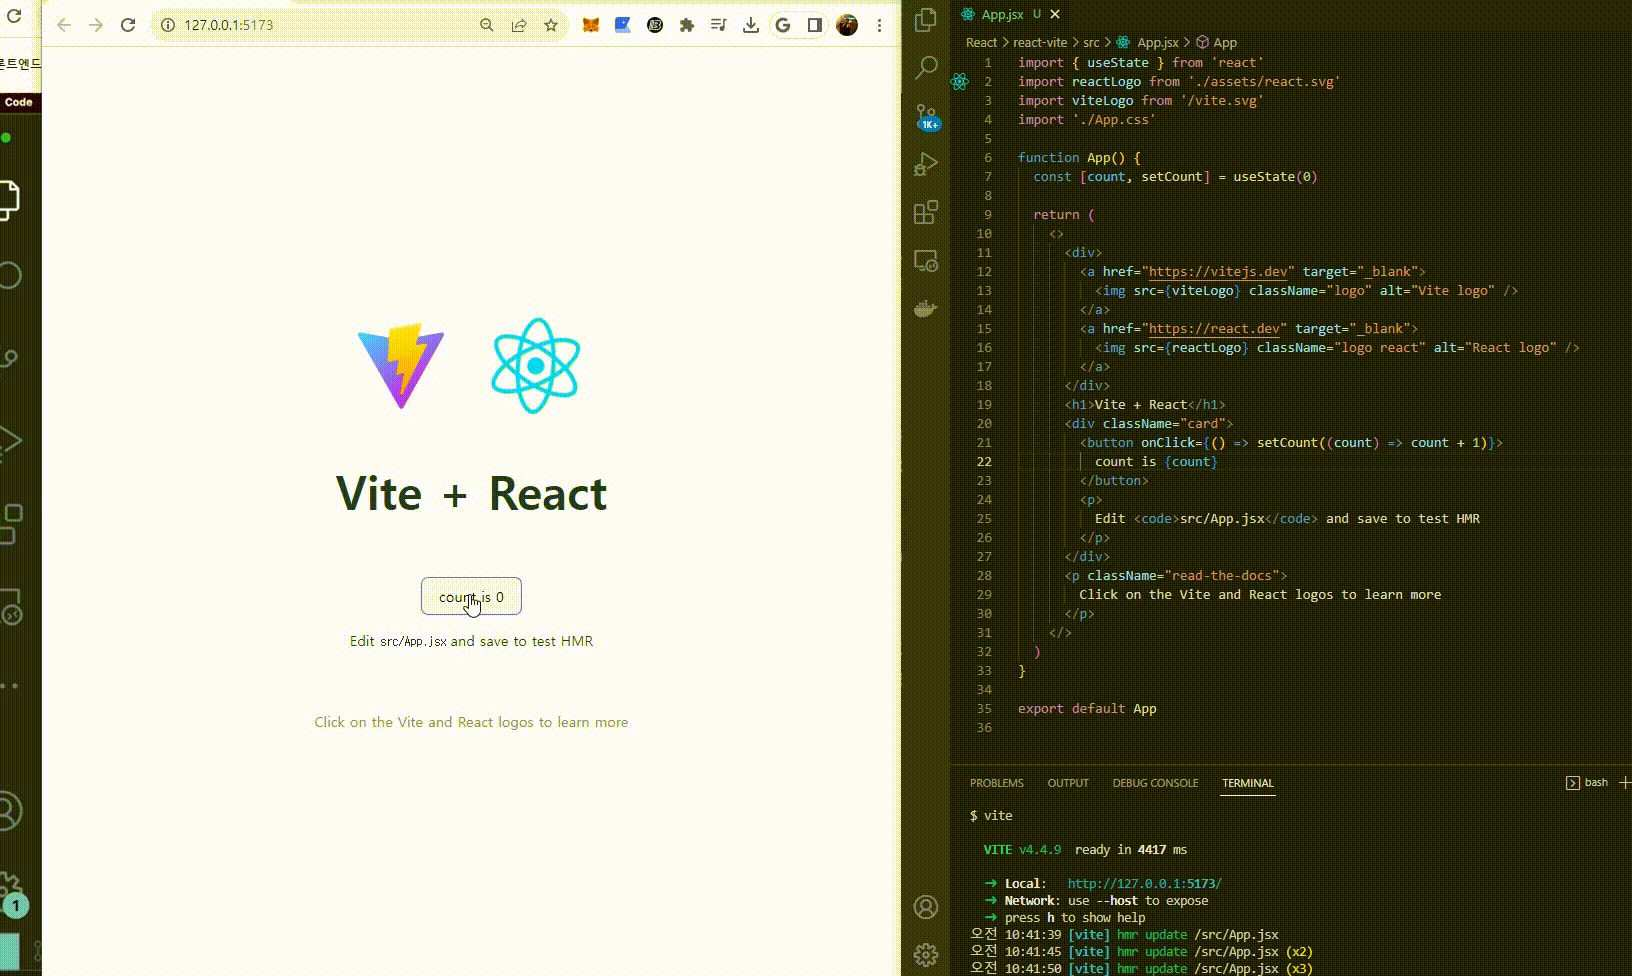Open the Docker view in activity bar
The image size is (1632, 976).
926,309
